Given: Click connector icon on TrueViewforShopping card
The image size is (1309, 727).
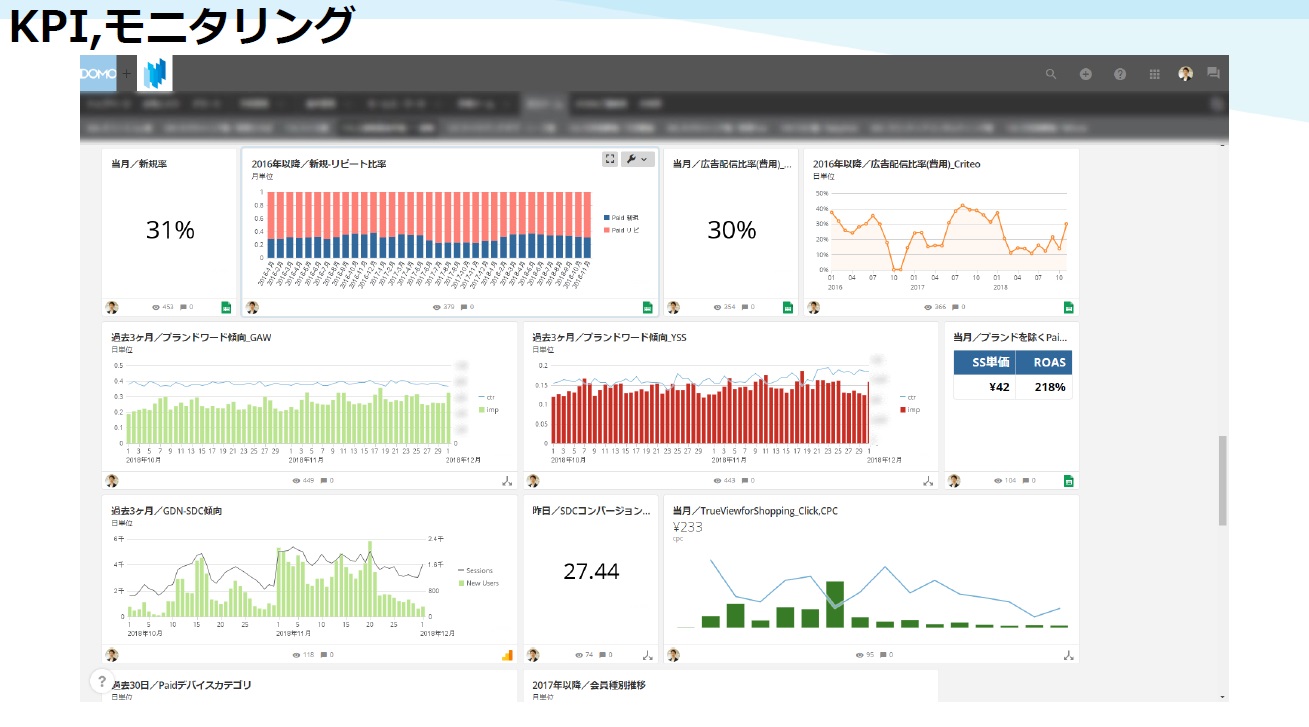Looking at the screenshot, I should click(x=1068, y=655).
